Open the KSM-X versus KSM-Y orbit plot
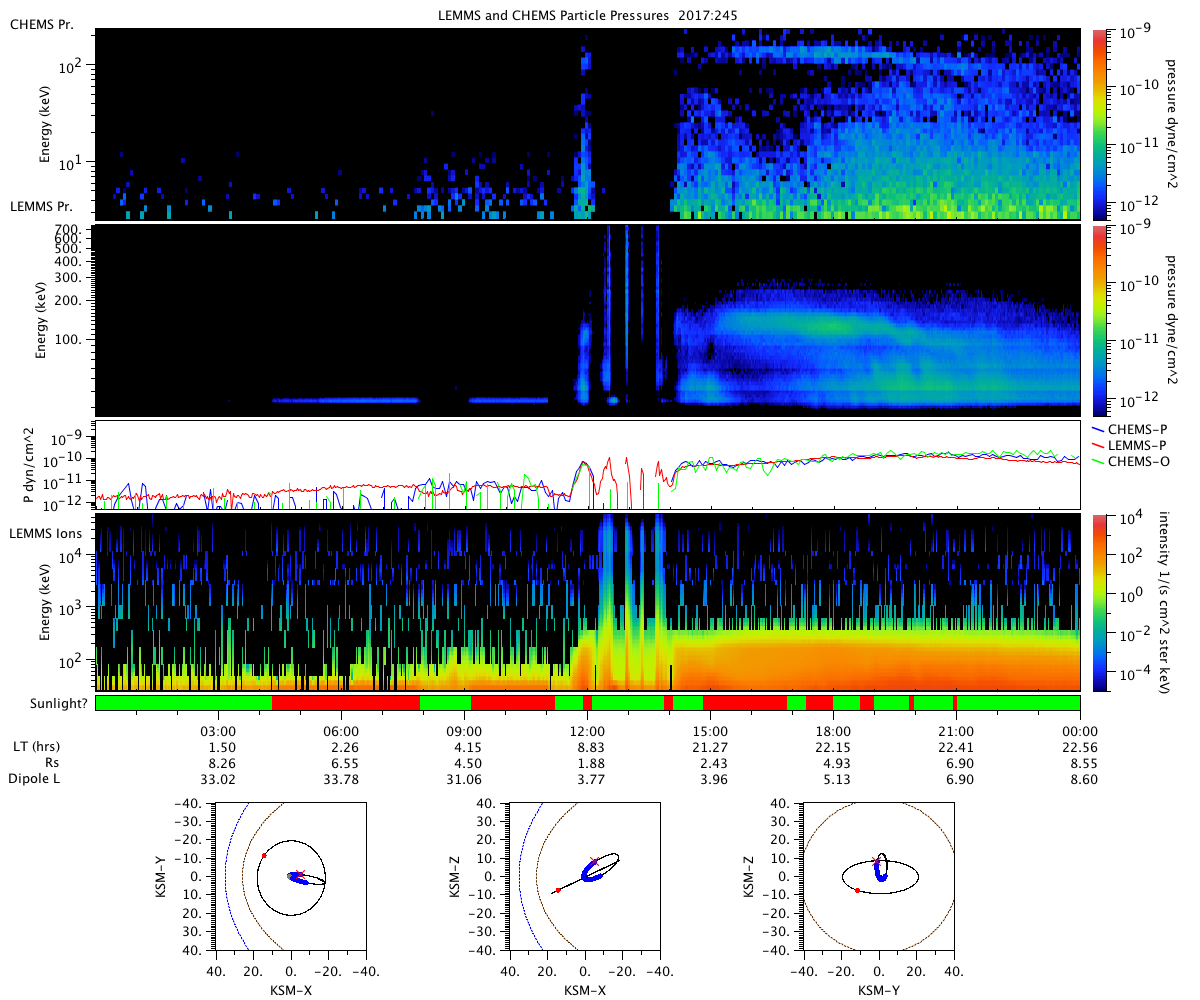The height and width of the screenshot is (1000, 1200). (x=291, y=877)
